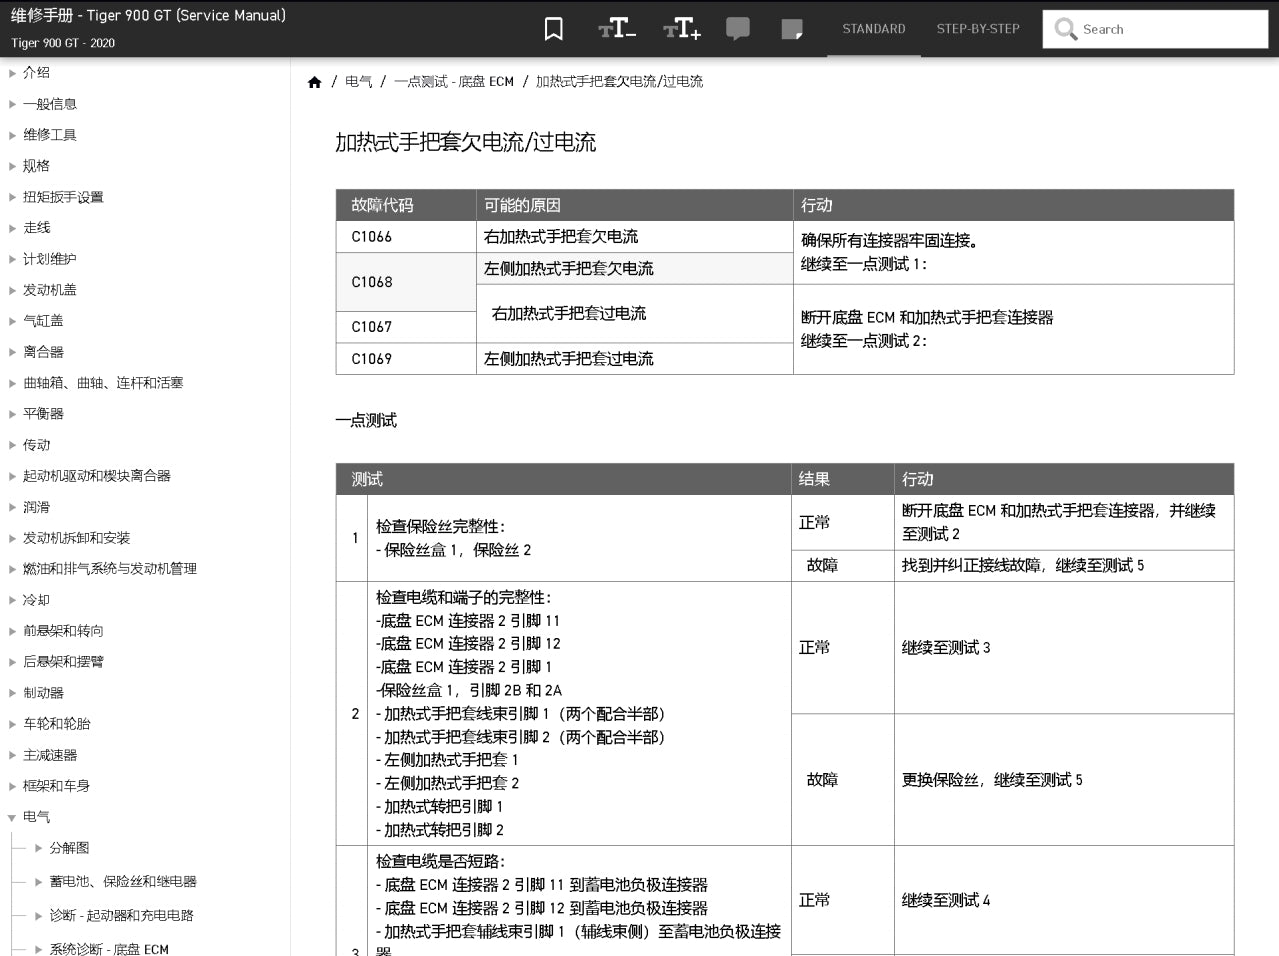Click the home icon in breadcrumb
The image size is (1279, 956).
[x=314, y=81]
